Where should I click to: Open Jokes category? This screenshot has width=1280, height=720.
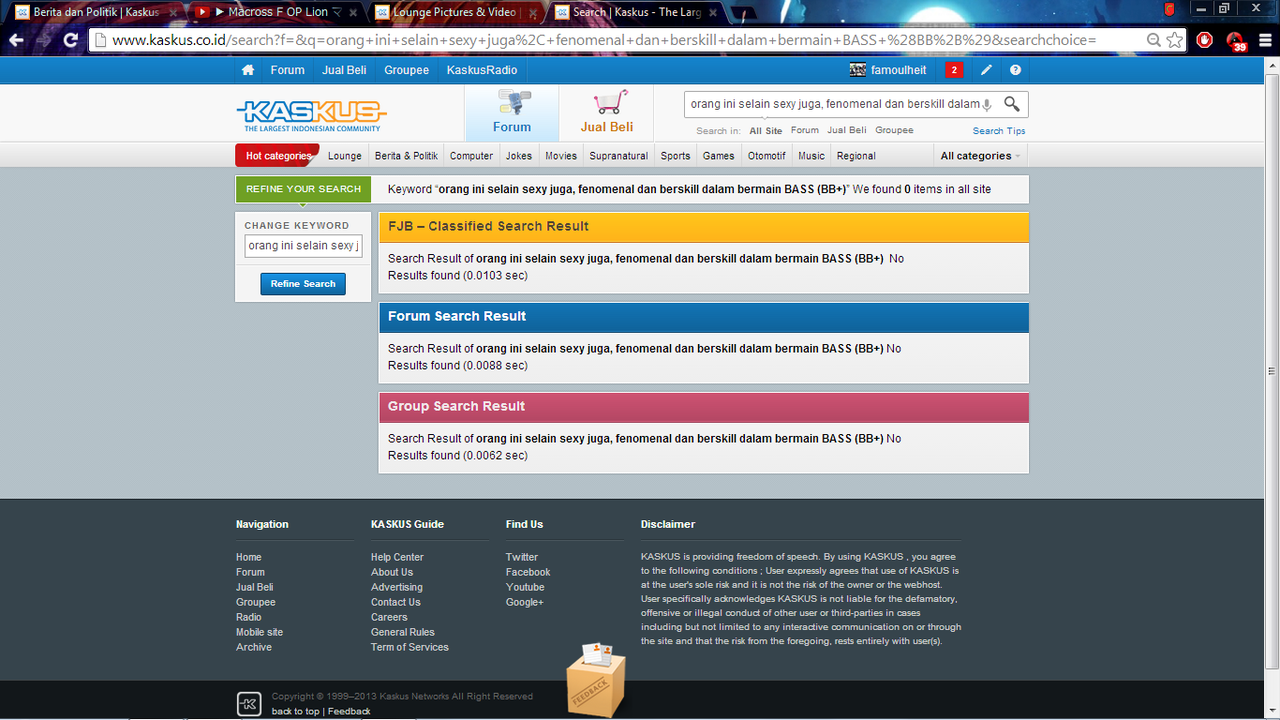tap(519, 156)
